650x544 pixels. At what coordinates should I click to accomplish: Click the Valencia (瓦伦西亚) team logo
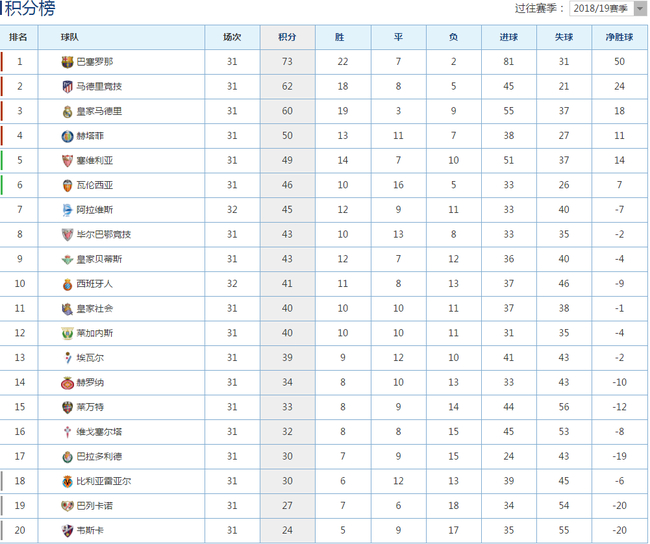68,185
